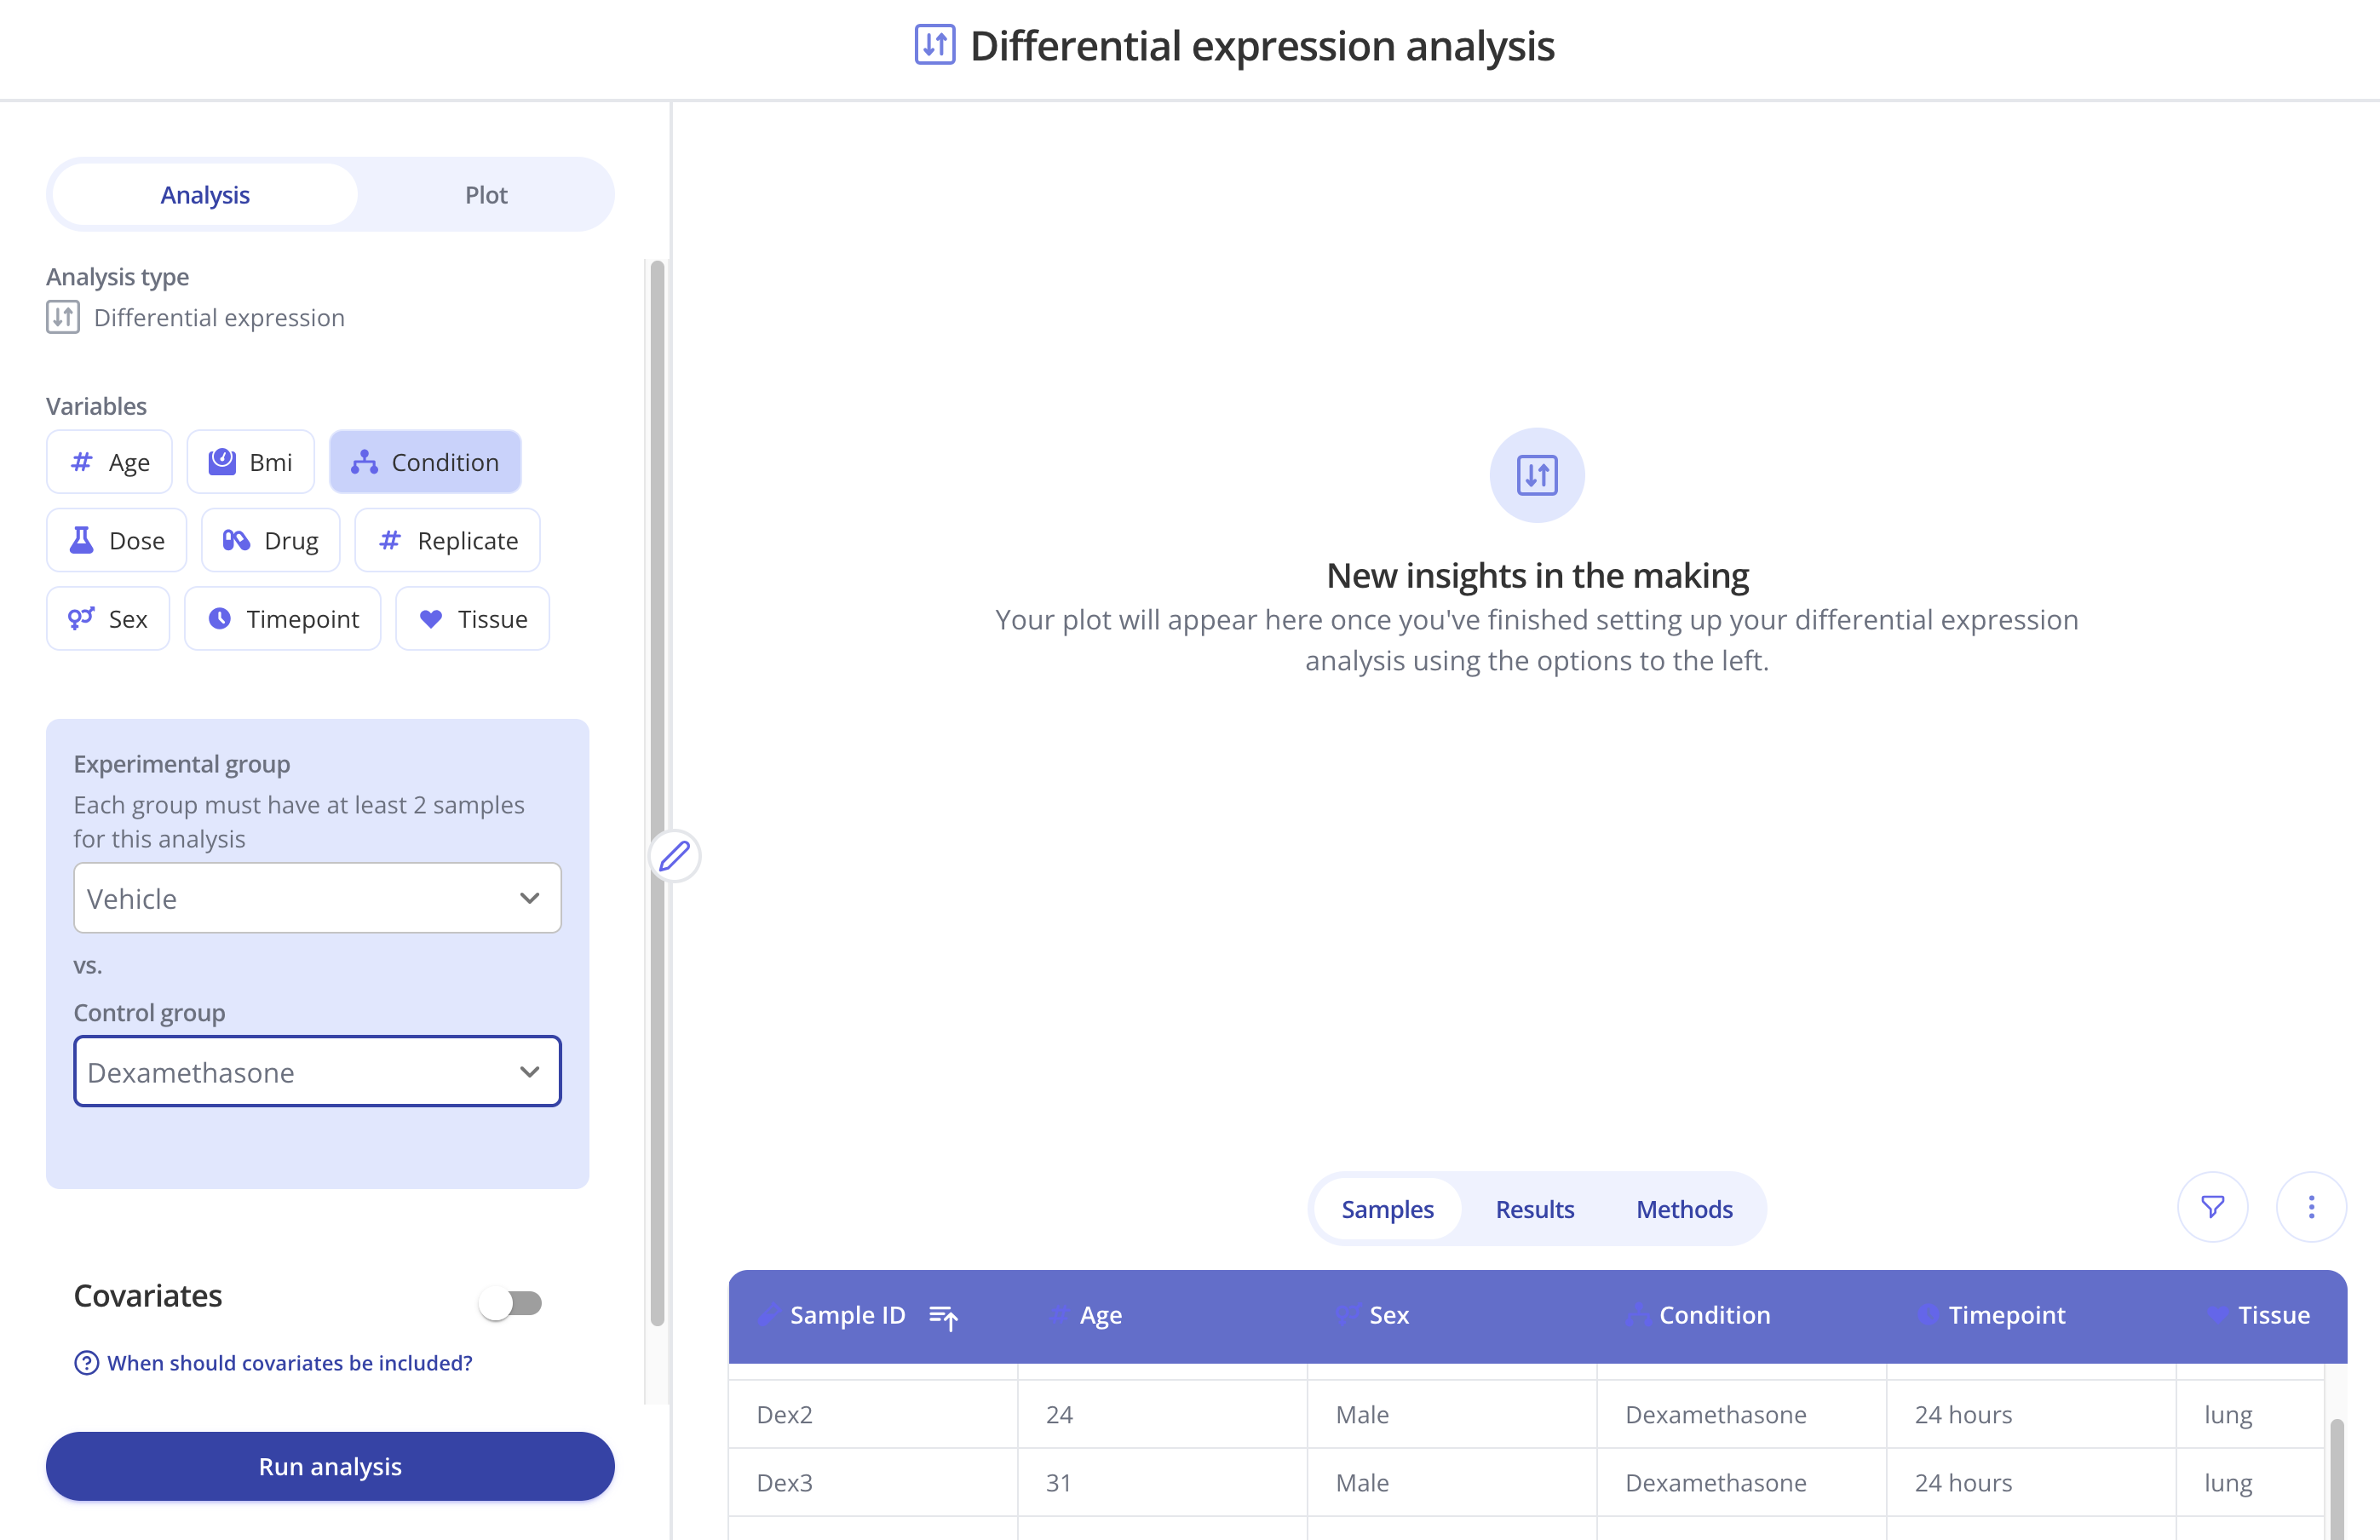Select the Dose flask variable chip
2380x1540 pixels.
point(117,541)
